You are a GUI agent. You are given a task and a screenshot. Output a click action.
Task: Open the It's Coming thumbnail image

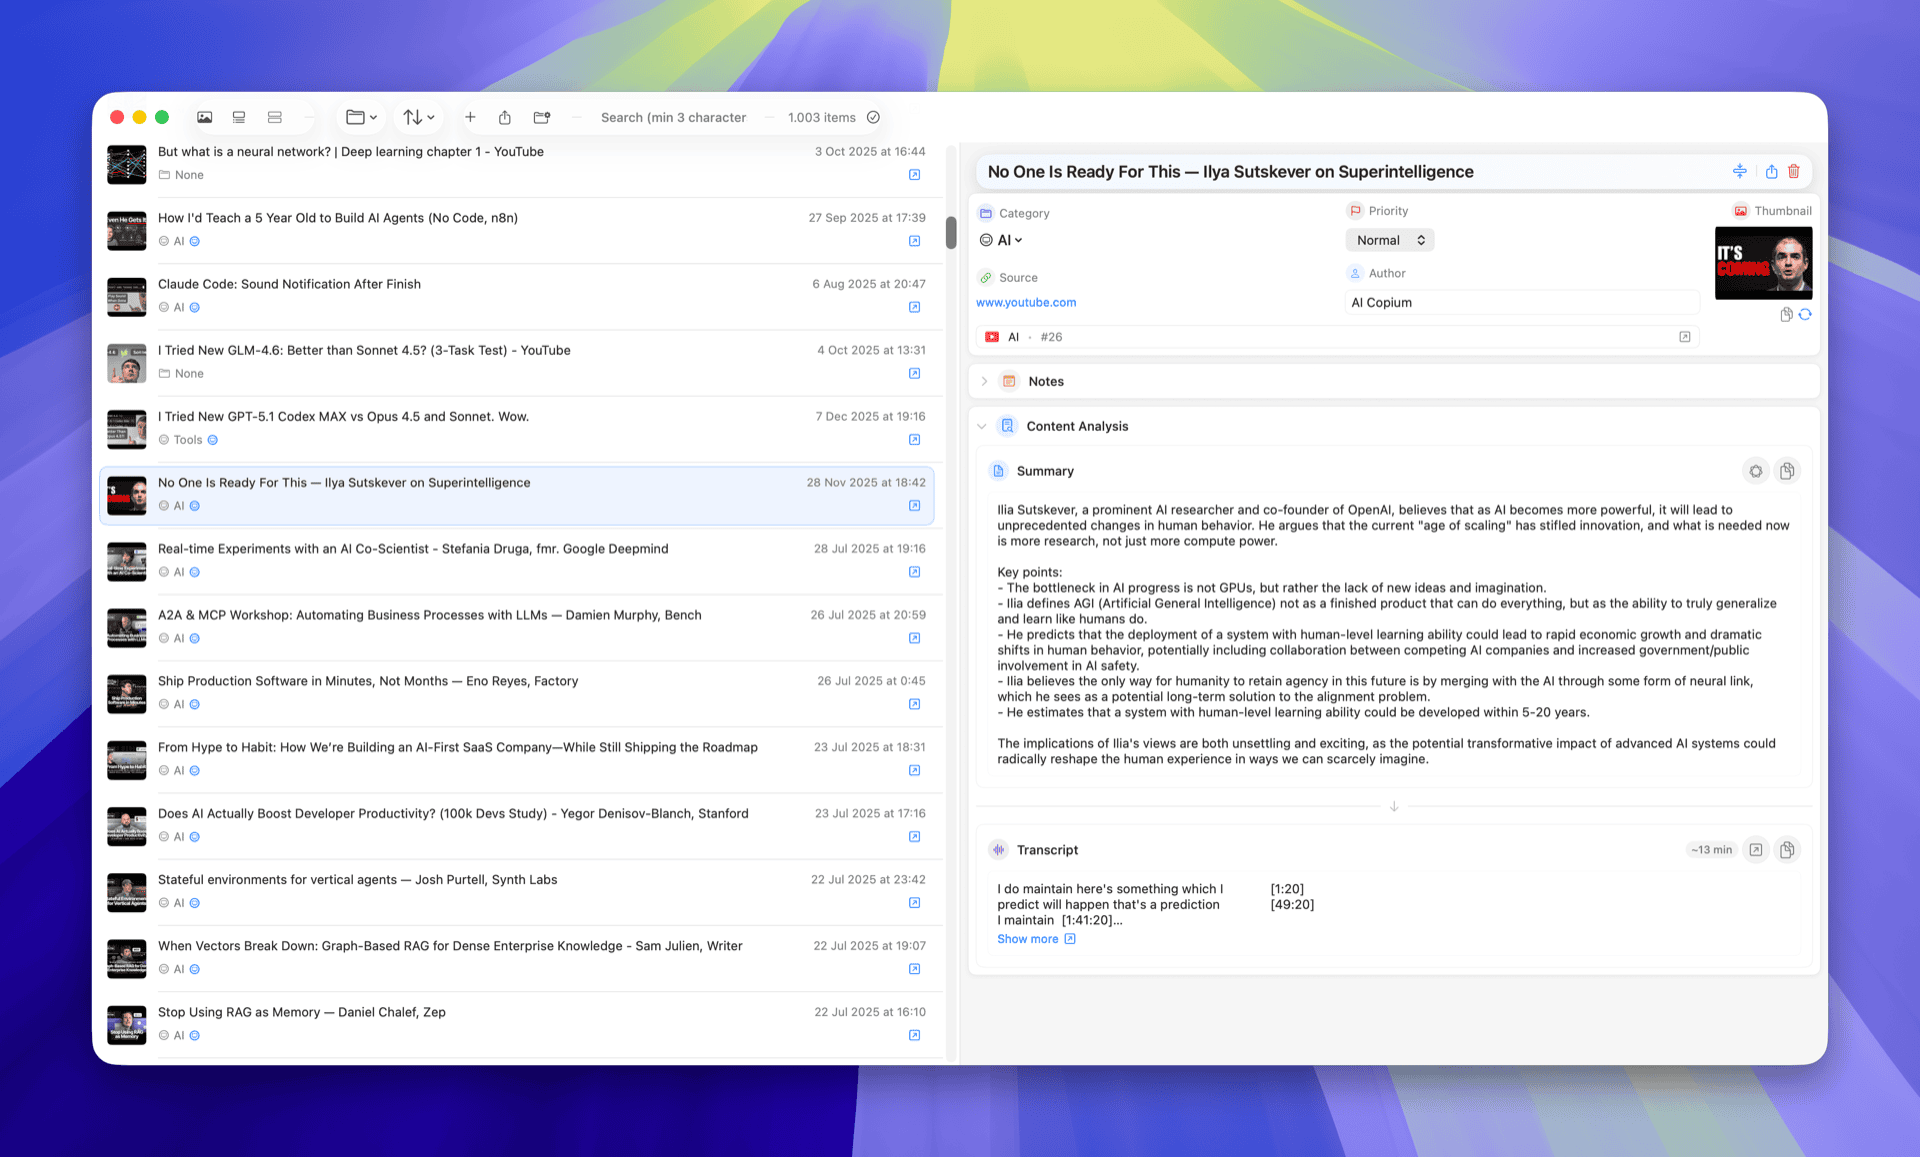point(1763,263)
